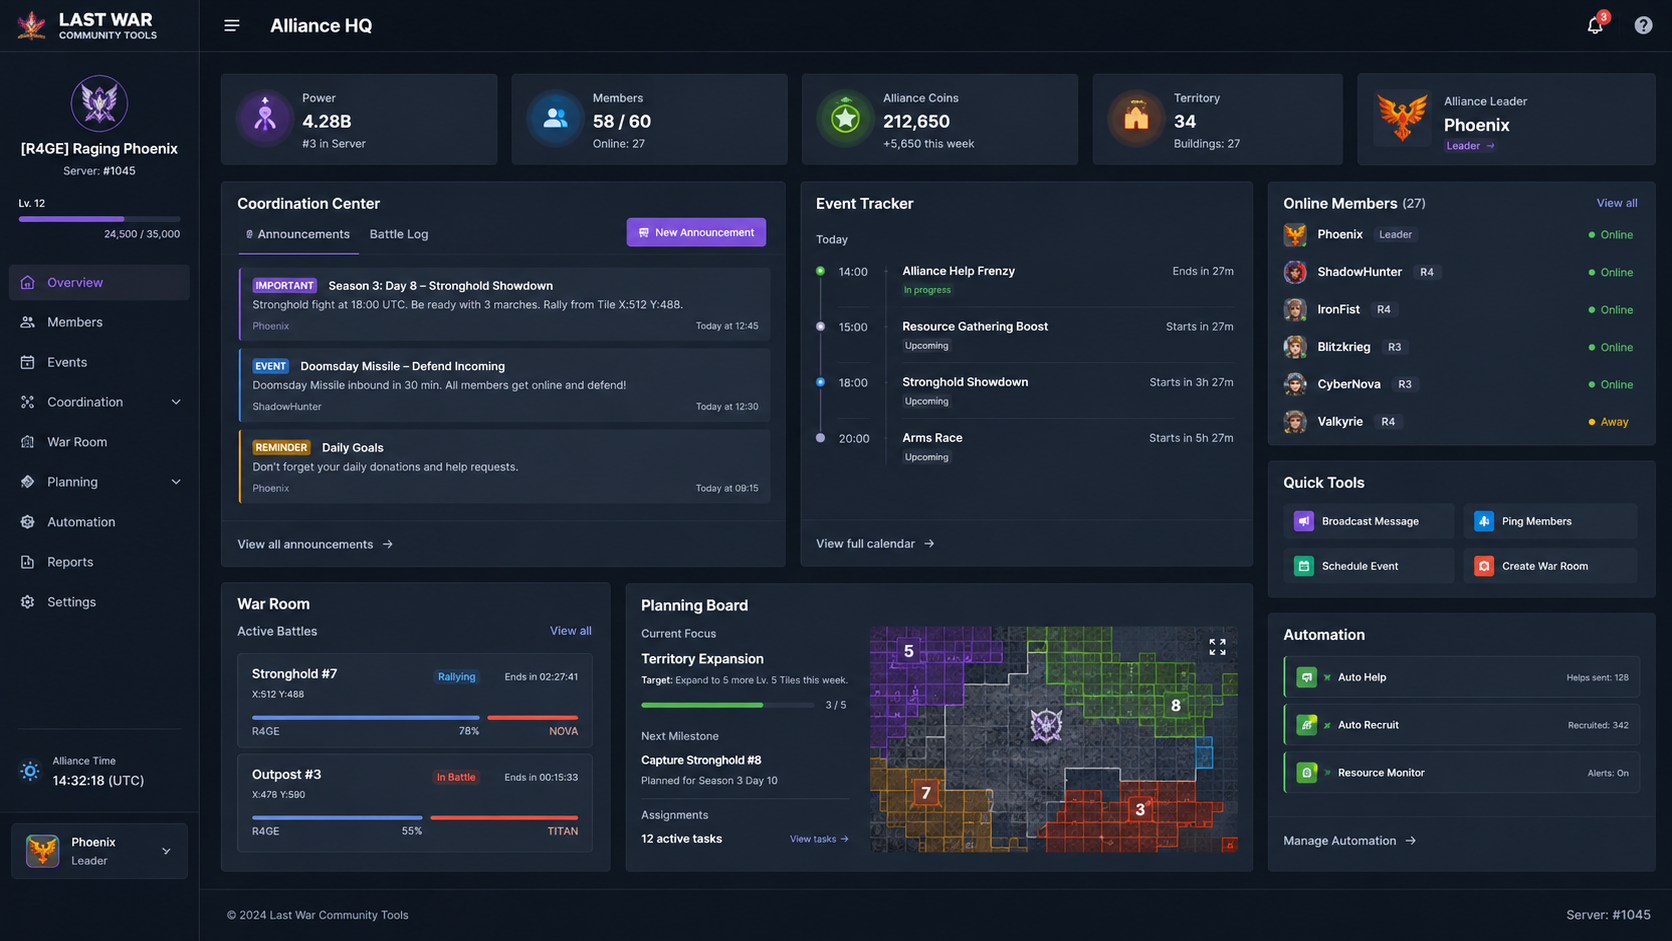
Task: Click the Auto Recruit automation icon
Action: (1306, 725)
